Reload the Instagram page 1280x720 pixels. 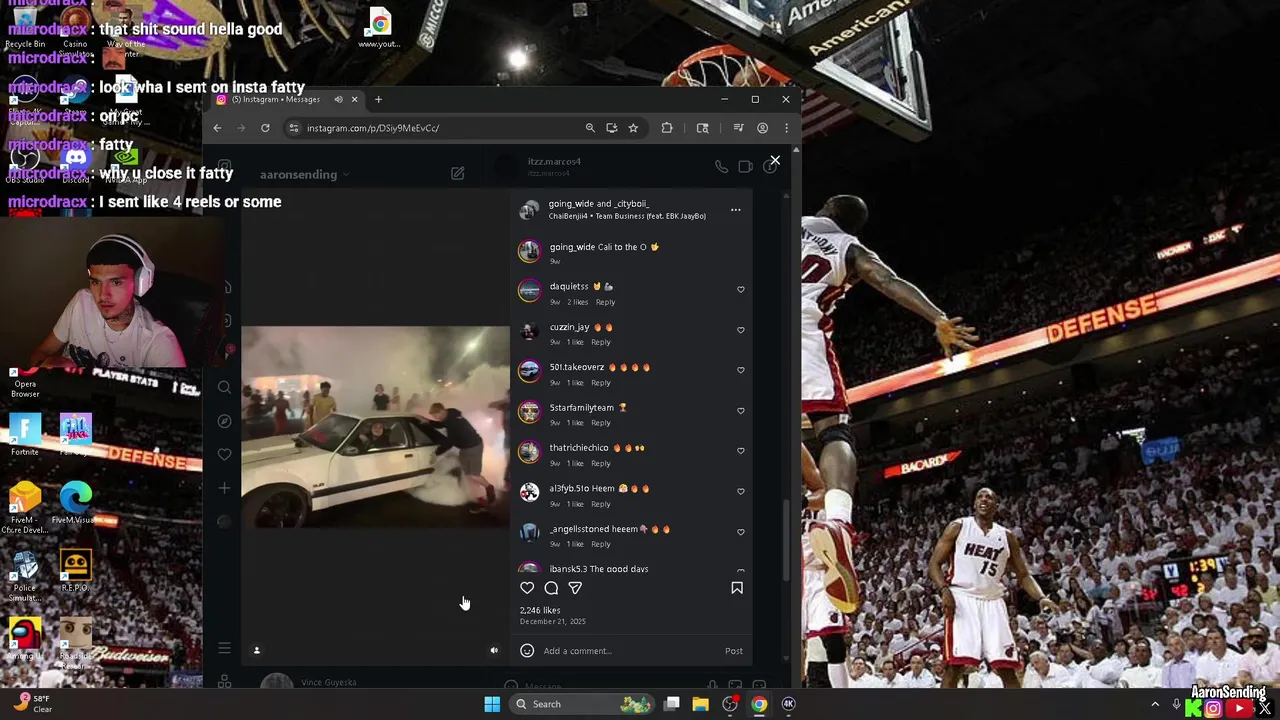click(265, 128)
